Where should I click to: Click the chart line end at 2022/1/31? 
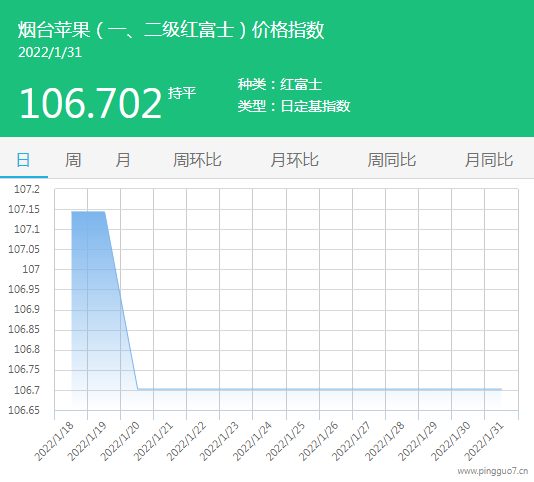pyautogui.click(x=501, y=389)
